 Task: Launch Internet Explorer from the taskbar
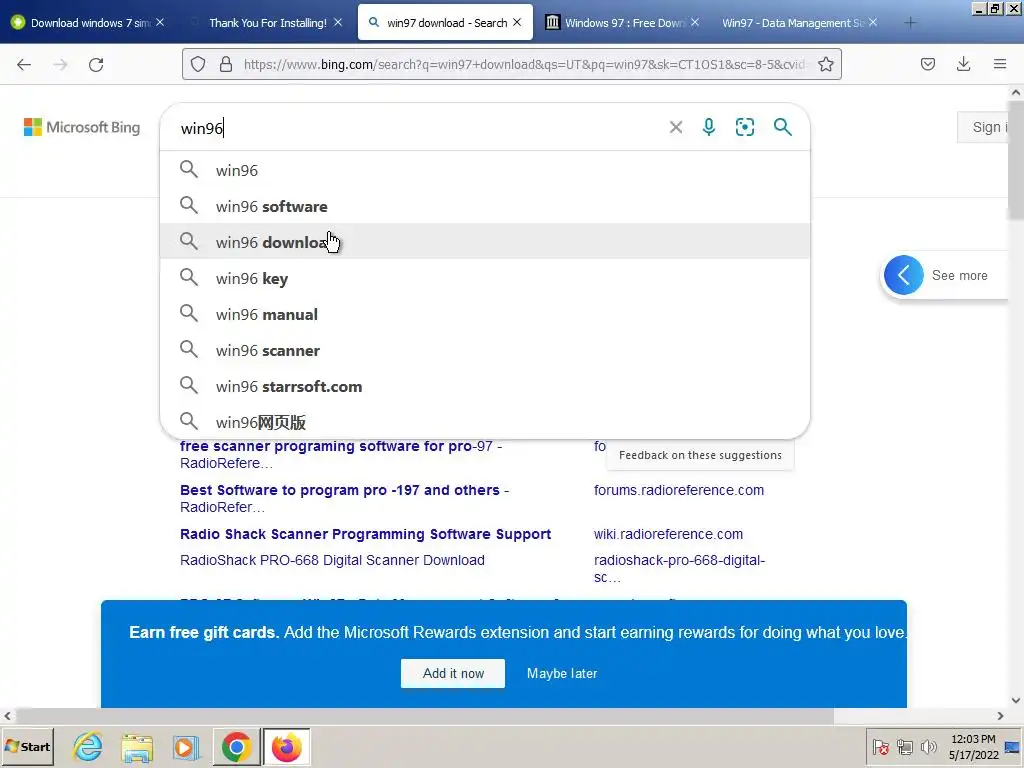click(88, 746)
